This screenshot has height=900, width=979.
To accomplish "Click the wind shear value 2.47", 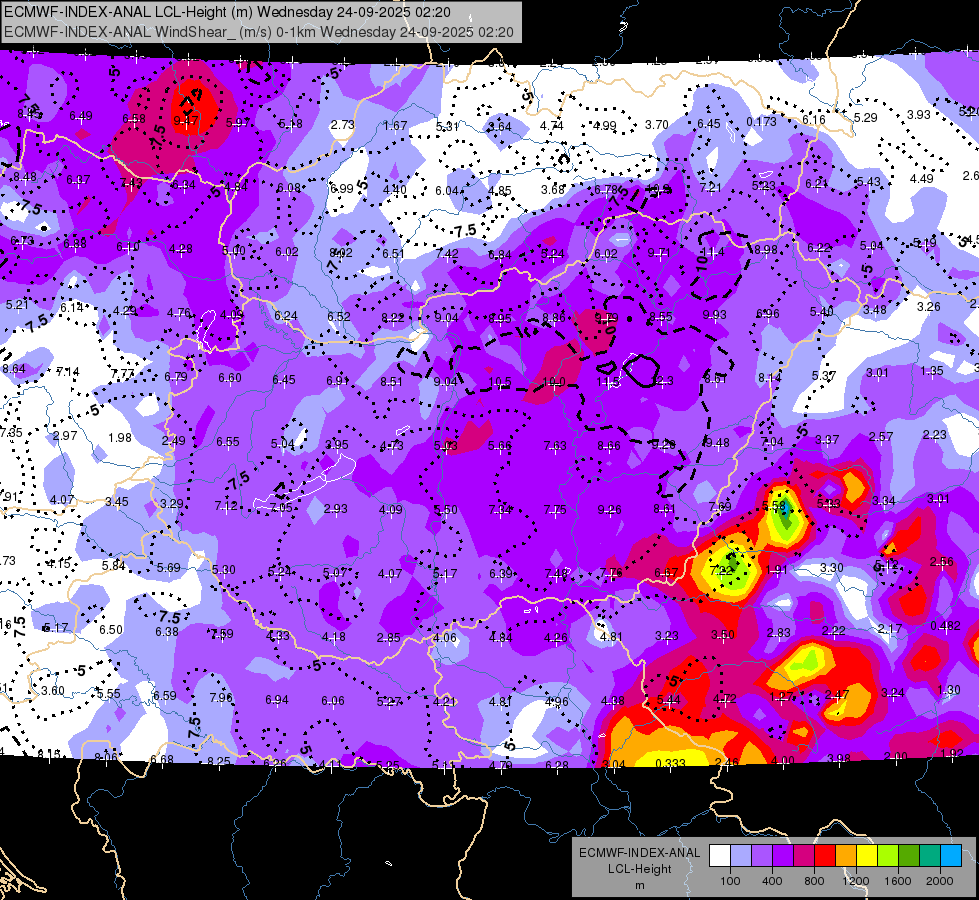I will (837, 694).
